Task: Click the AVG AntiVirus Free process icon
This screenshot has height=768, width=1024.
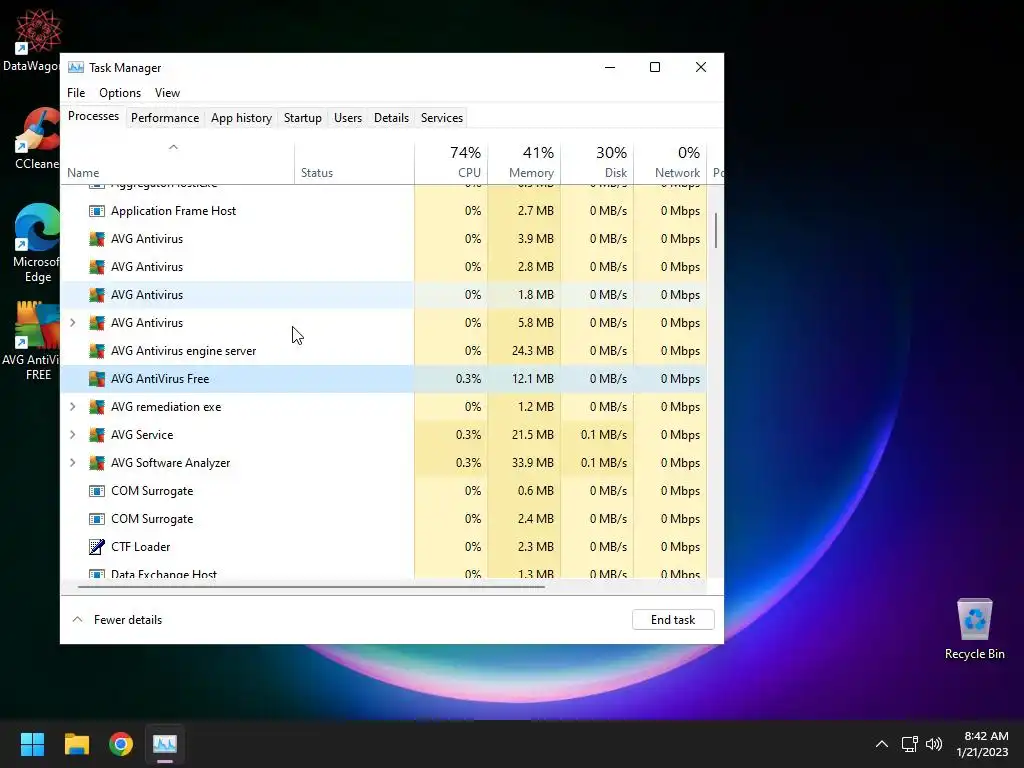Action: [97, 379]
